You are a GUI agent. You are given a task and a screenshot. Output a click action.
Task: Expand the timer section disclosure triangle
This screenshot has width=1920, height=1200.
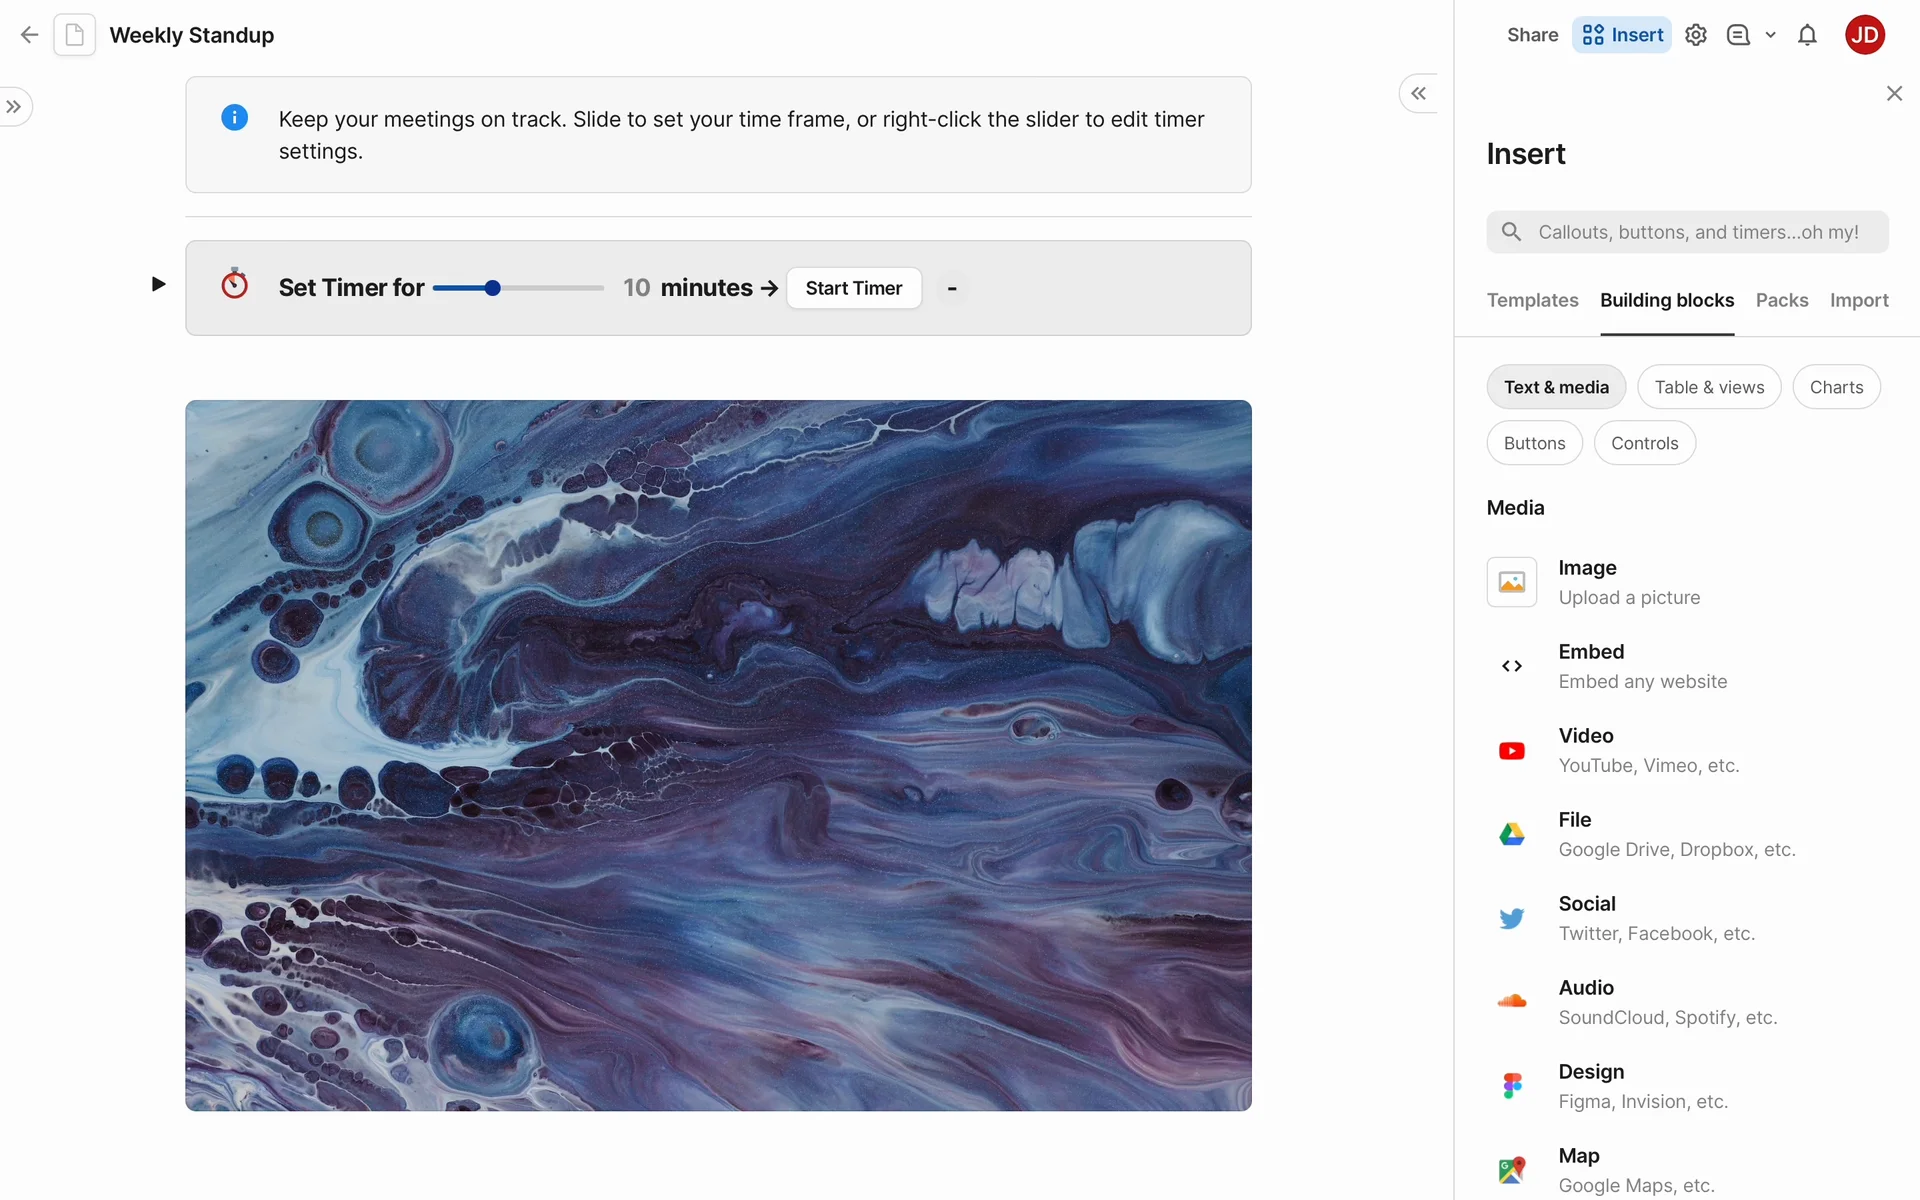pyautogui.click(x=158, y=284)
